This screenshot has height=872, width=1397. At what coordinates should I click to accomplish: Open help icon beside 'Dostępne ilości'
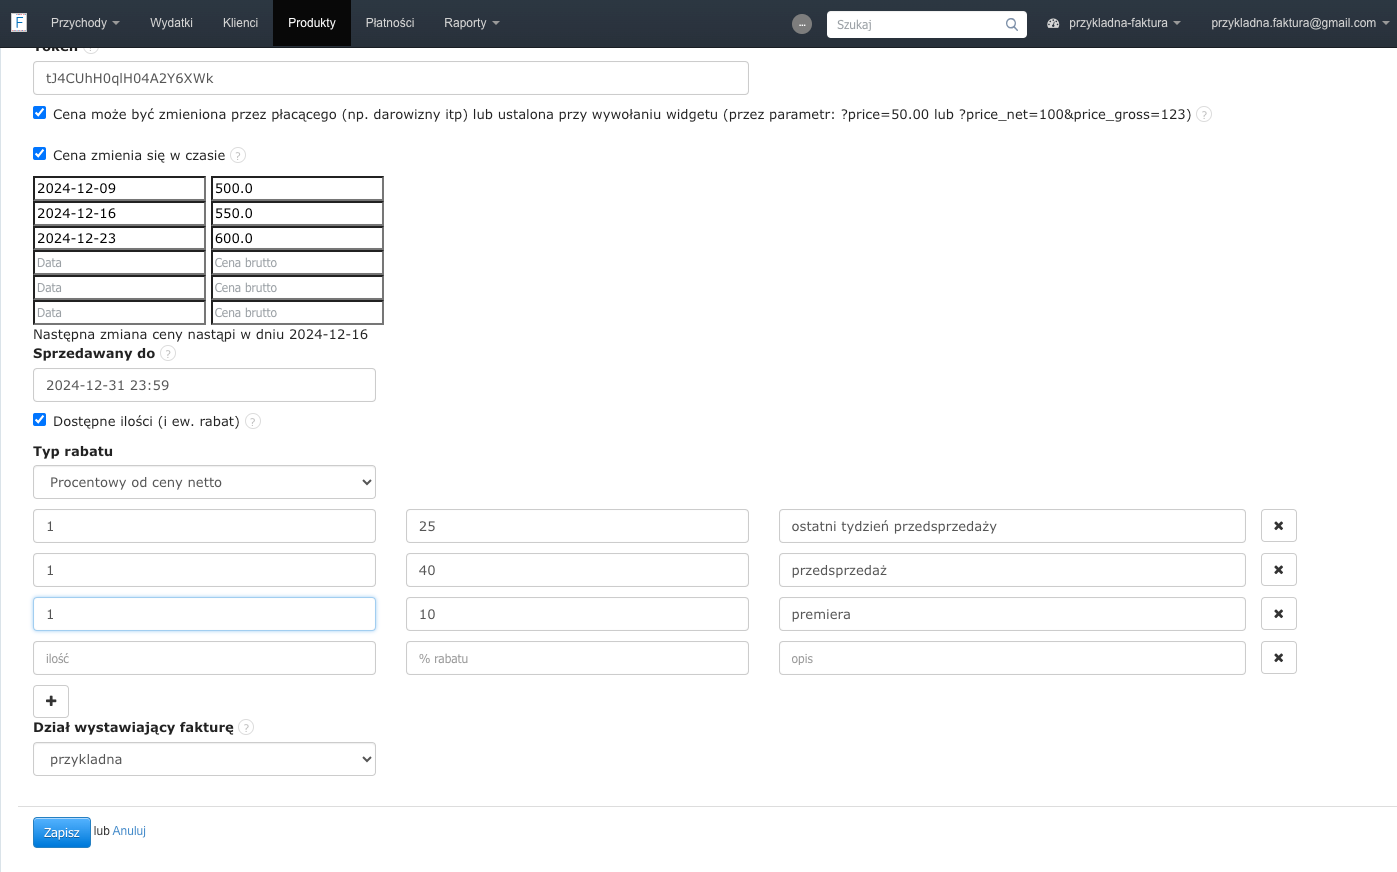click(253, 421)
